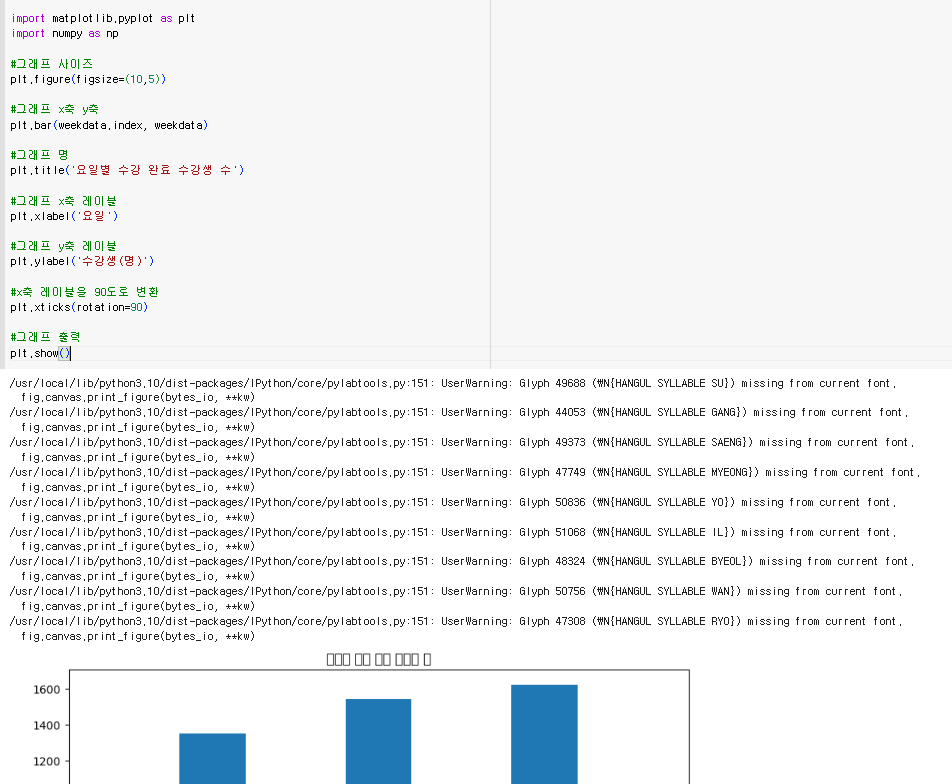Click the chart title with missing glyph boxes
Viewport: 952px width, 784px height.
(x=379, y=660)
